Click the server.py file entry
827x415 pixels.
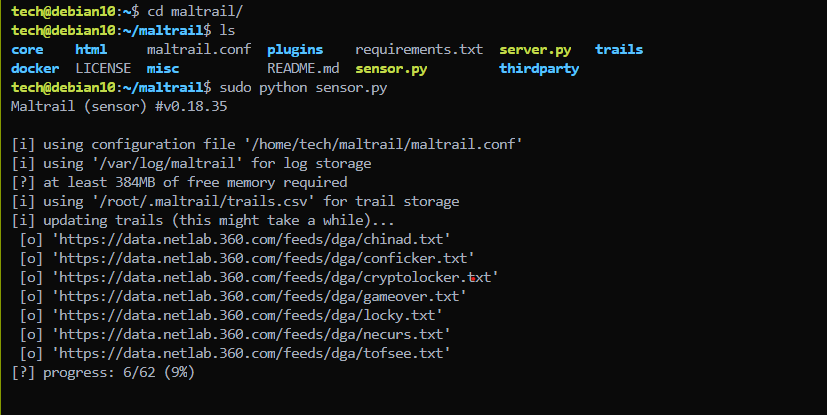click(535, 50)
